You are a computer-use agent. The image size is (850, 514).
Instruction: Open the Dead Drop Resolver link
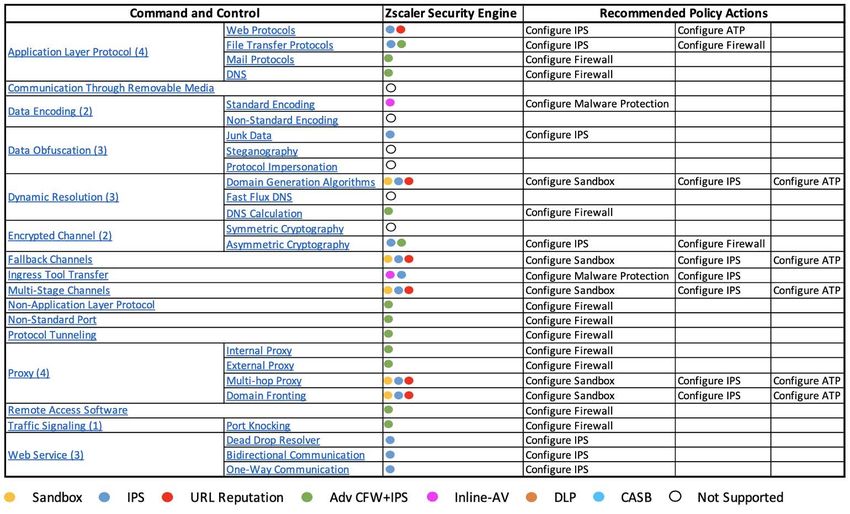coord(273,440)
